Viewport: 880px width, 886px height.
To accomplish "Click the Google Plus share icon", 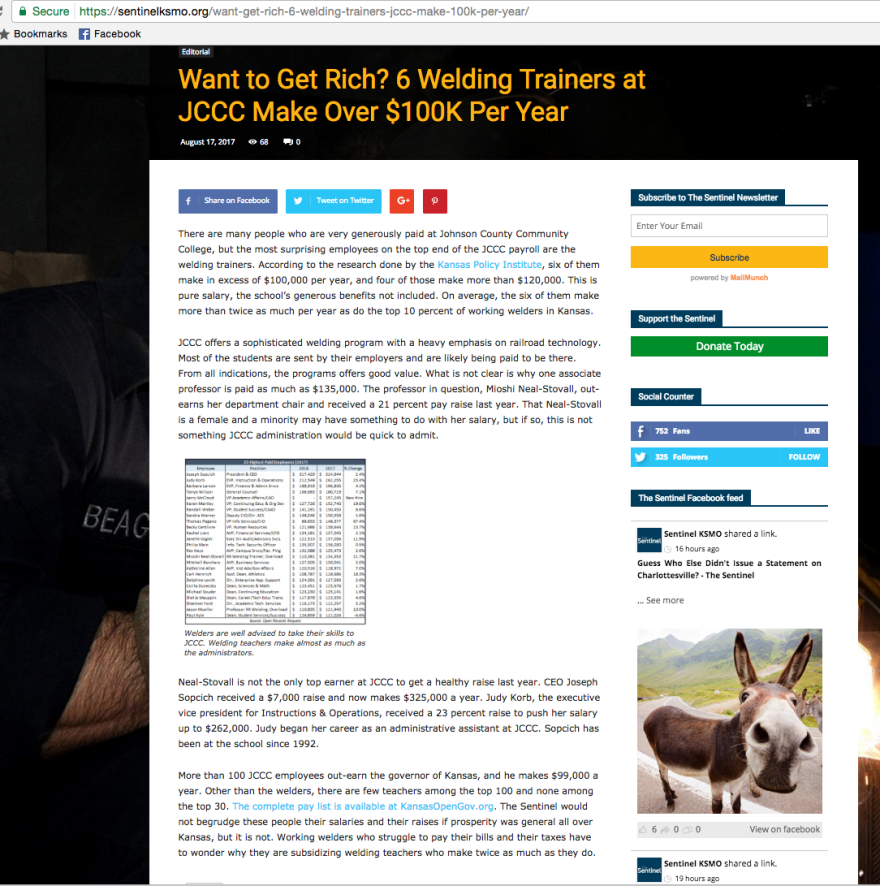I will tap(402, 201).
